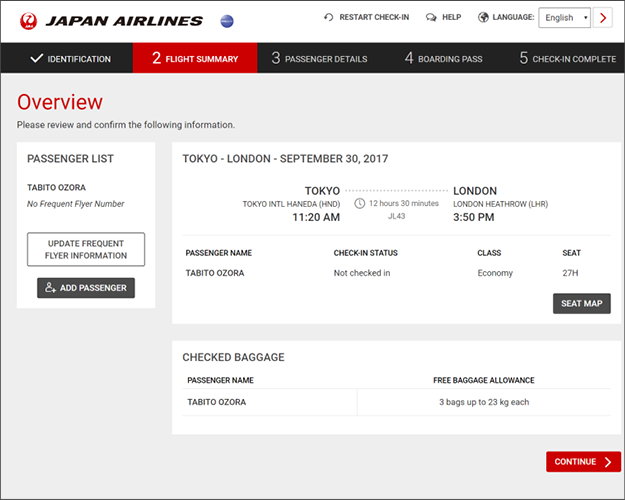Screen dimensions: 625x500
Task: Switch to the Passenger Details step
Action: point(319,58)
